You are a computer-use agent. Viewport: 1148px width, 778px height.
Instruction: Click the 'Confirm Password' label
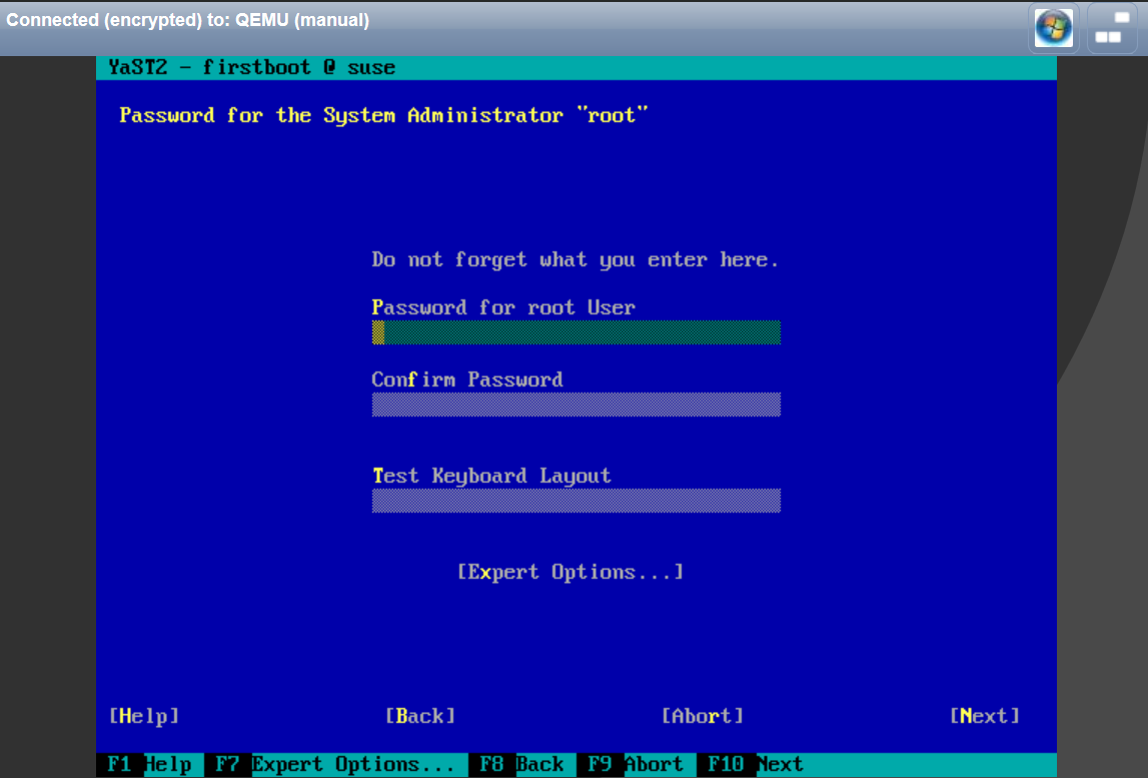[467, 380]
